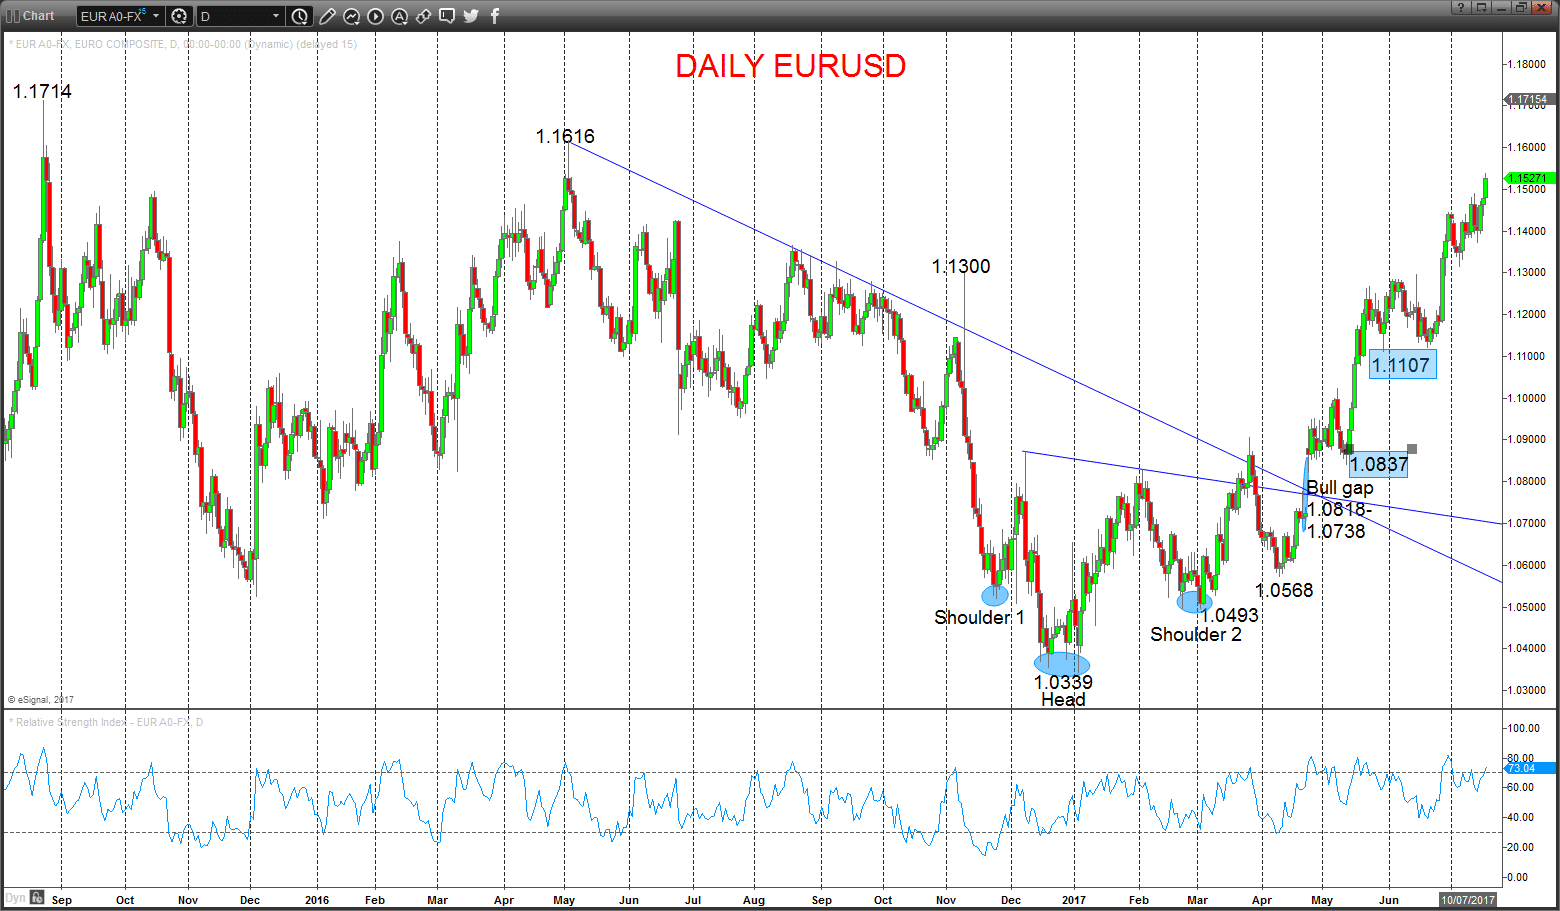Screen dimensions: 1560x911
Task: Click the Chart window title label
Action: (39, 16)
